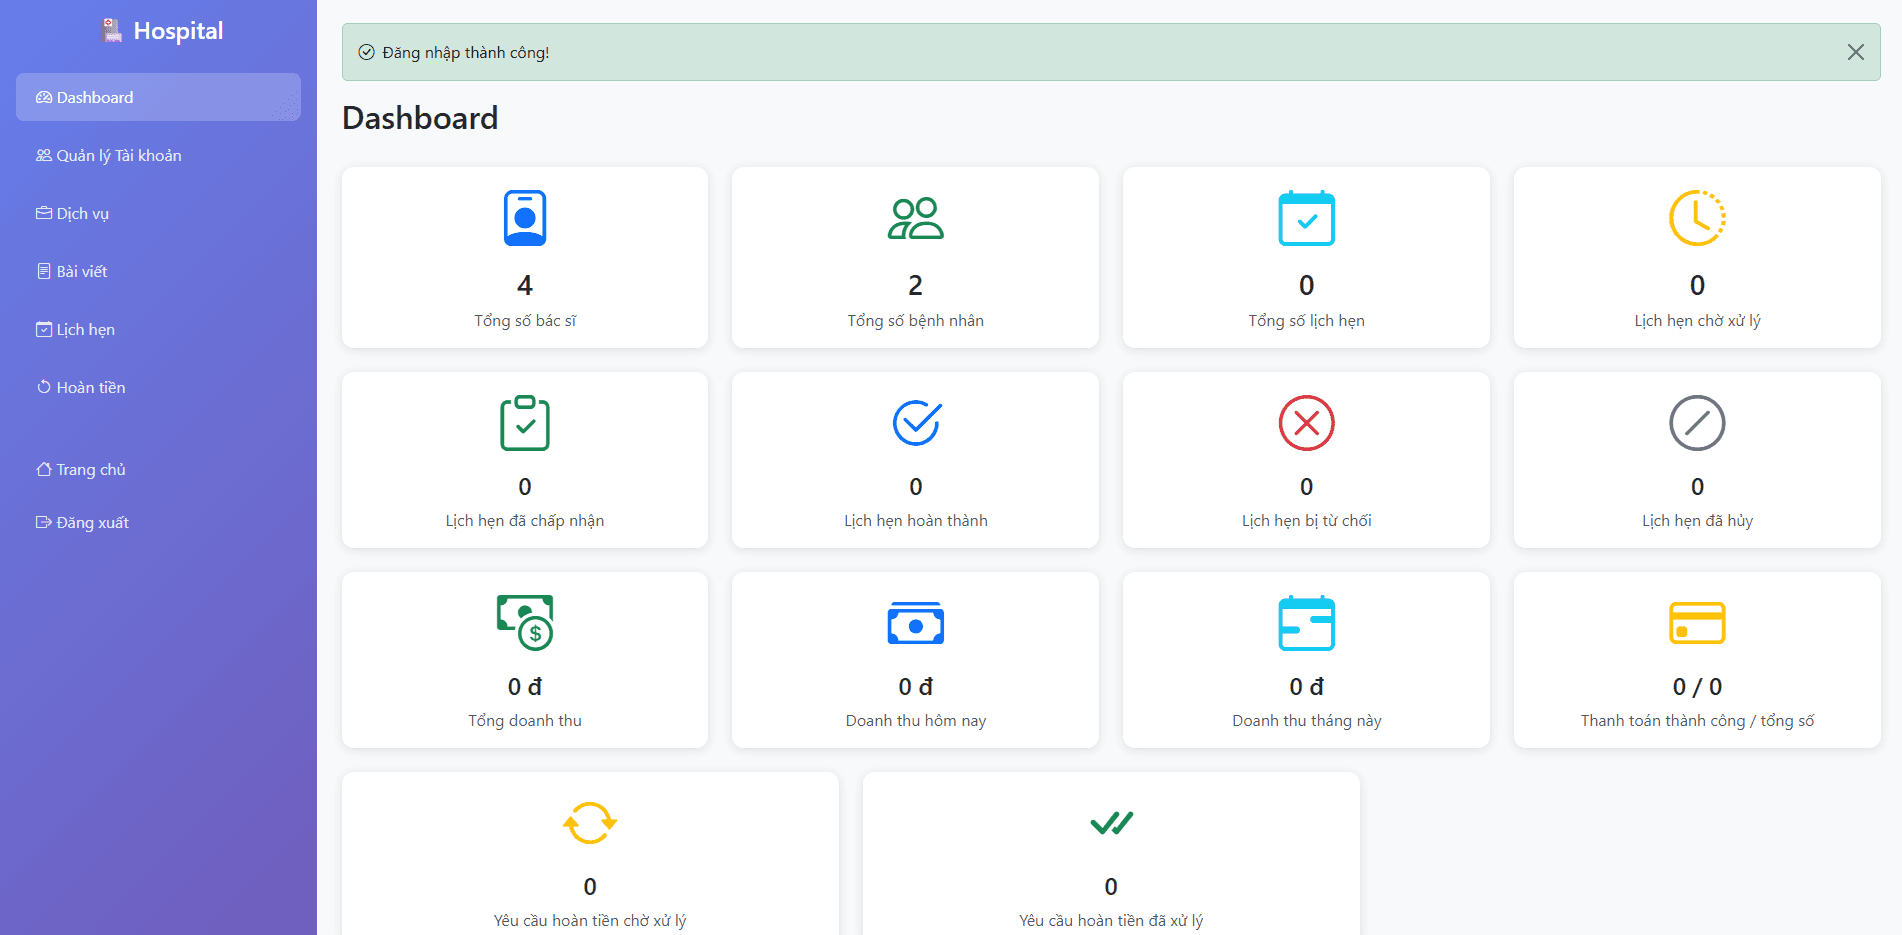Click the Hospital brand title
This screenshot has width=1902, height=935.
pyautogui.click(x=178, y=31)
